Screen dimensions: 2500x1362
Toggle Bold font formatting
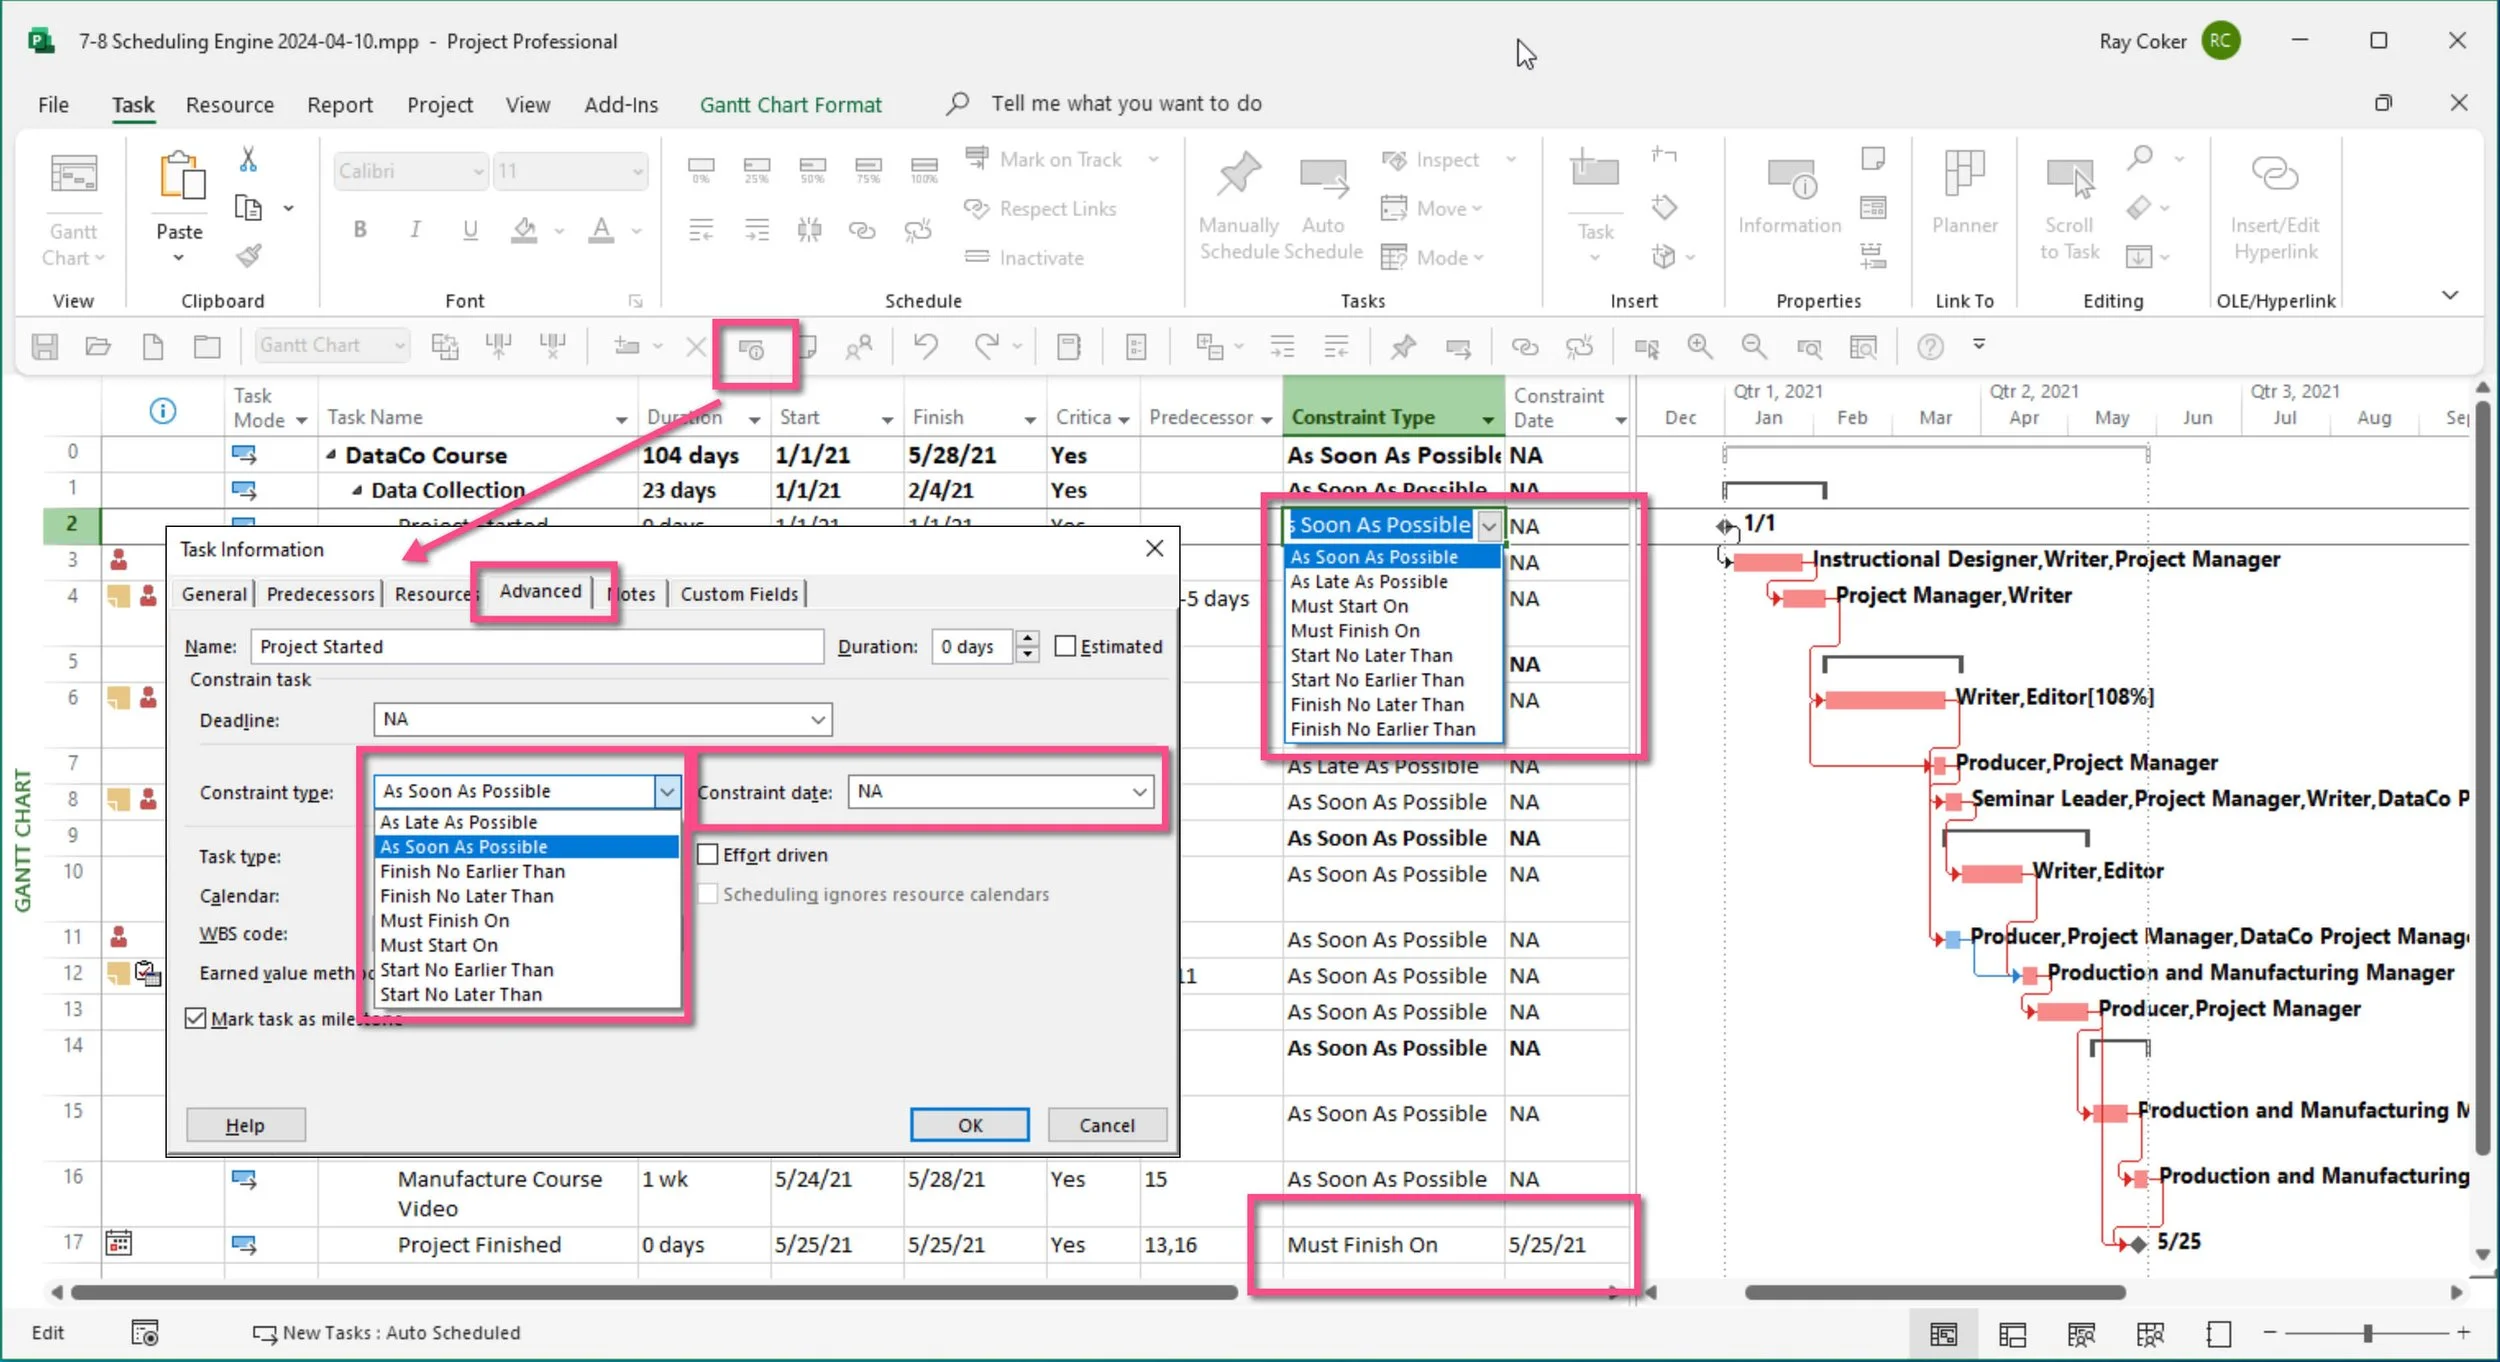[x=360, y=229]
